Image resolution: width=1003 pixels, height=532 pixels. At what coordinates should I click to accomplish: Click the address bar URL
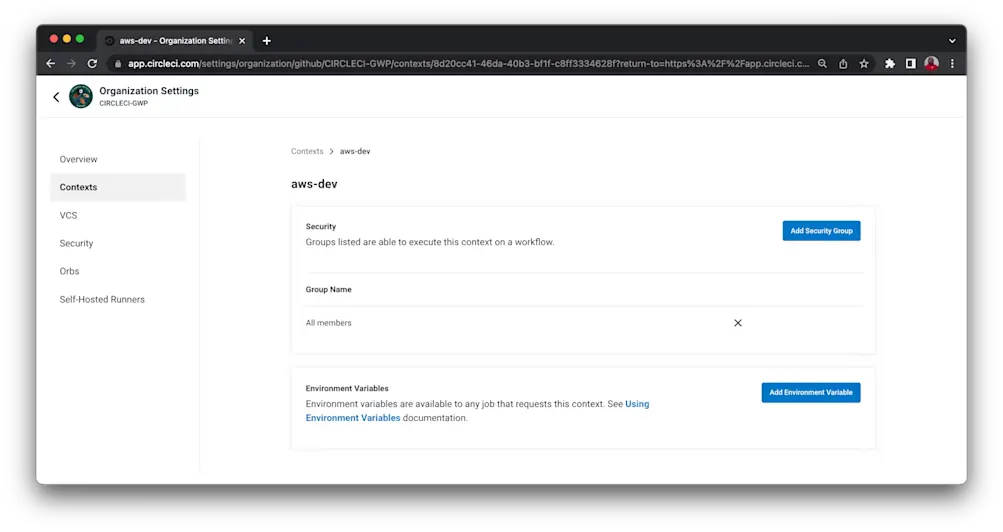point(468,64)
